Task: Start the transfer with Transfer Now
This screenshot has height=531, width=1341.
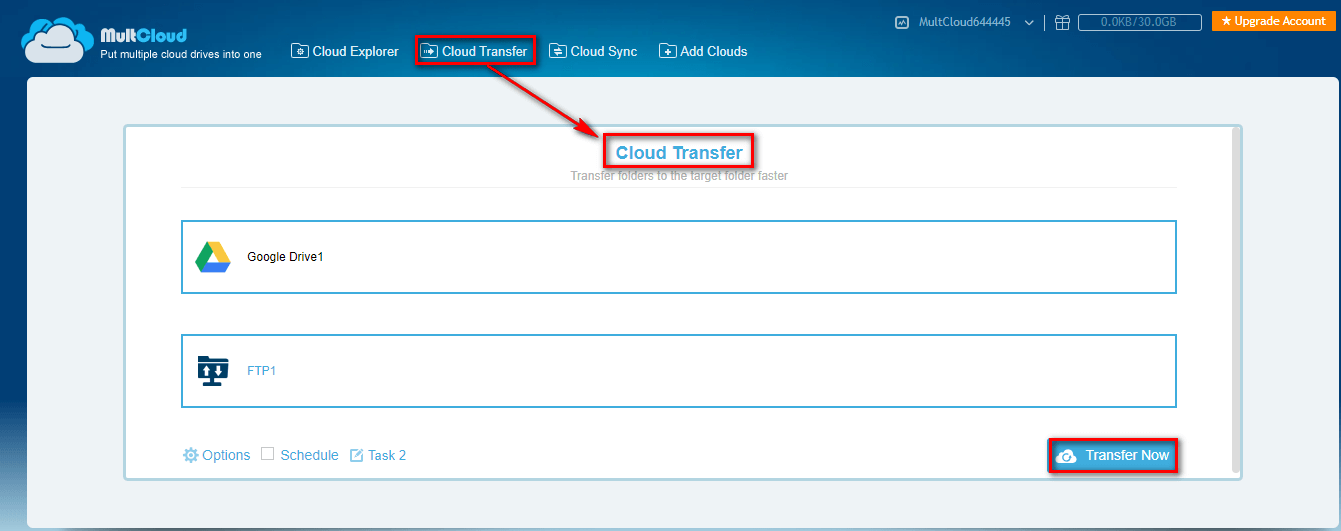Action: pyautogui.click(x=1113, y=456)
